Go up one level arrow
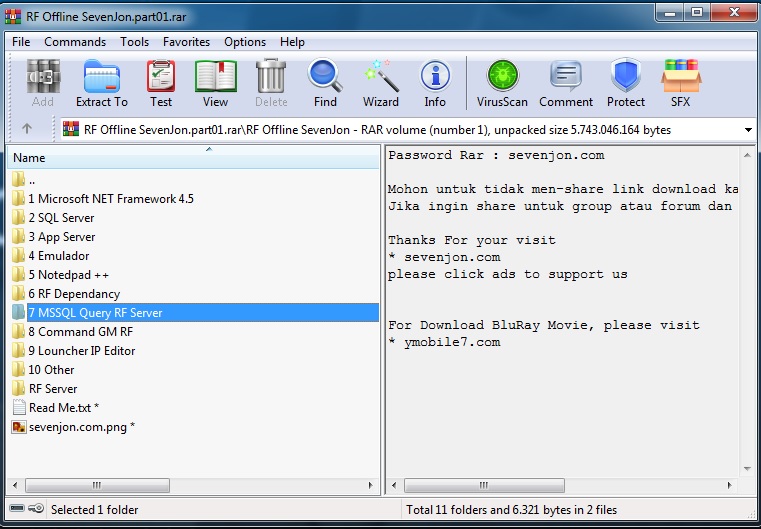This screenshot has height=529, width=761. coord(27,129)
